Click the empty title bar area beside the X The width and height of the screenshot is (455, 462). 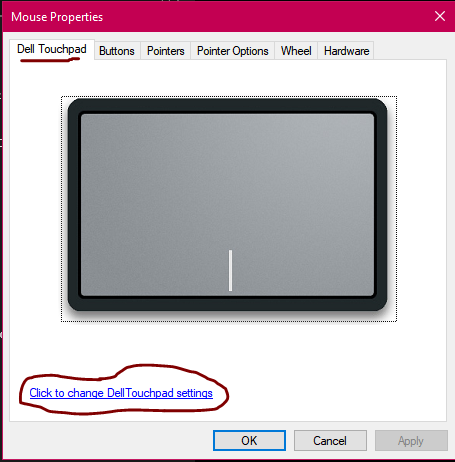(x=267, y=16)
